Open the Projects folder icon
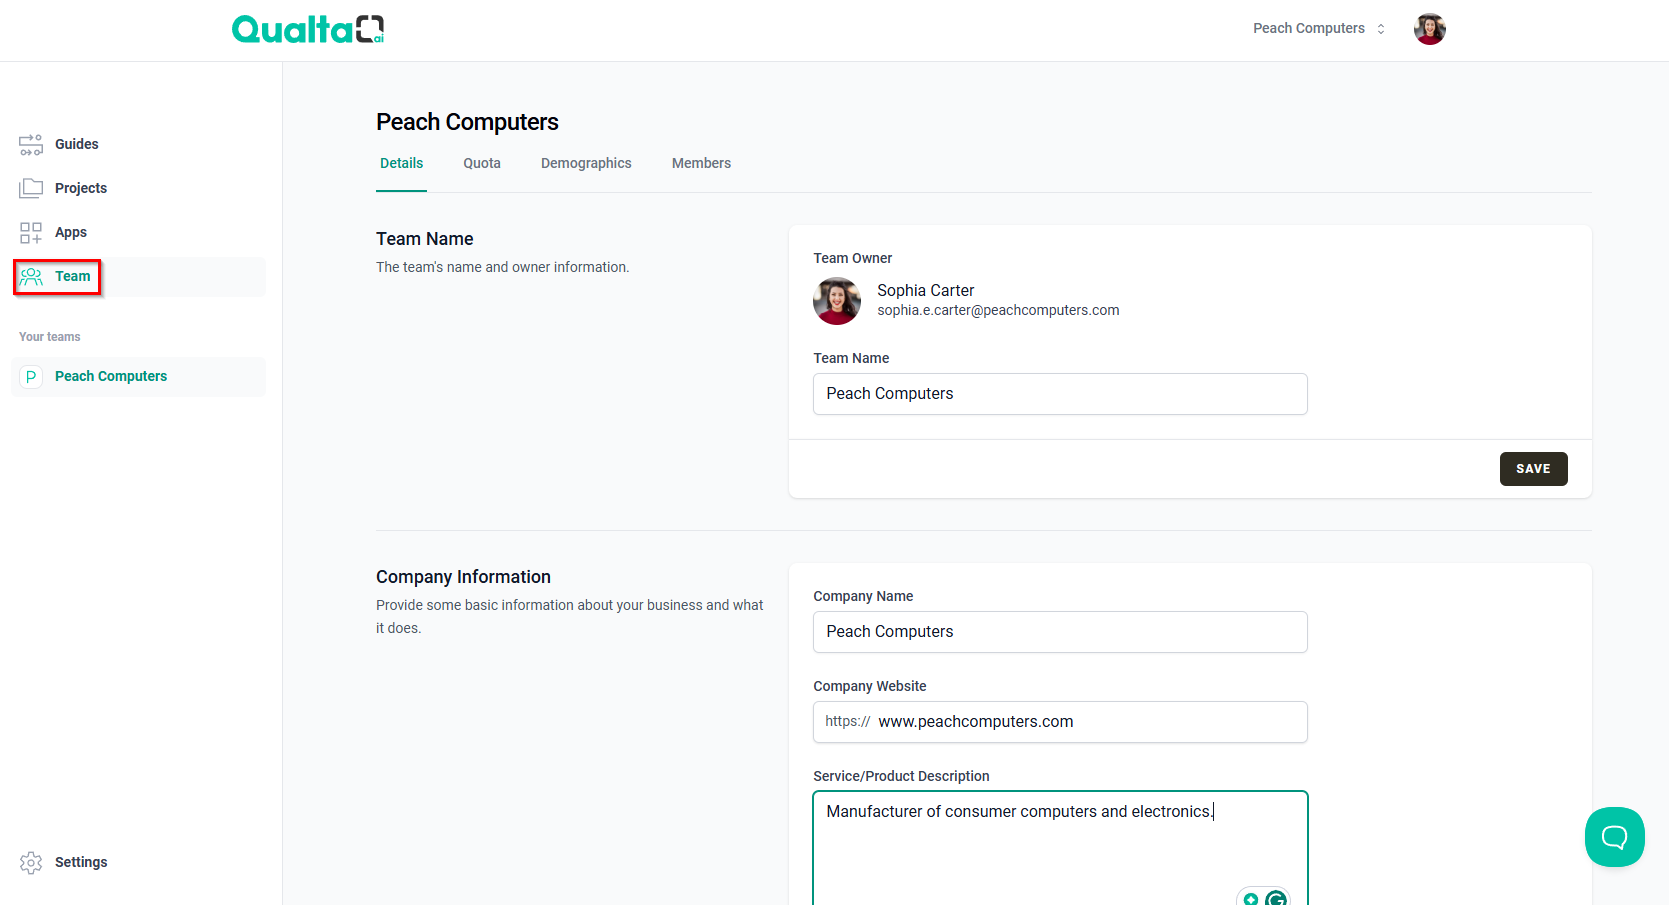Screen dimensions: 1669x905 [31, 188]
